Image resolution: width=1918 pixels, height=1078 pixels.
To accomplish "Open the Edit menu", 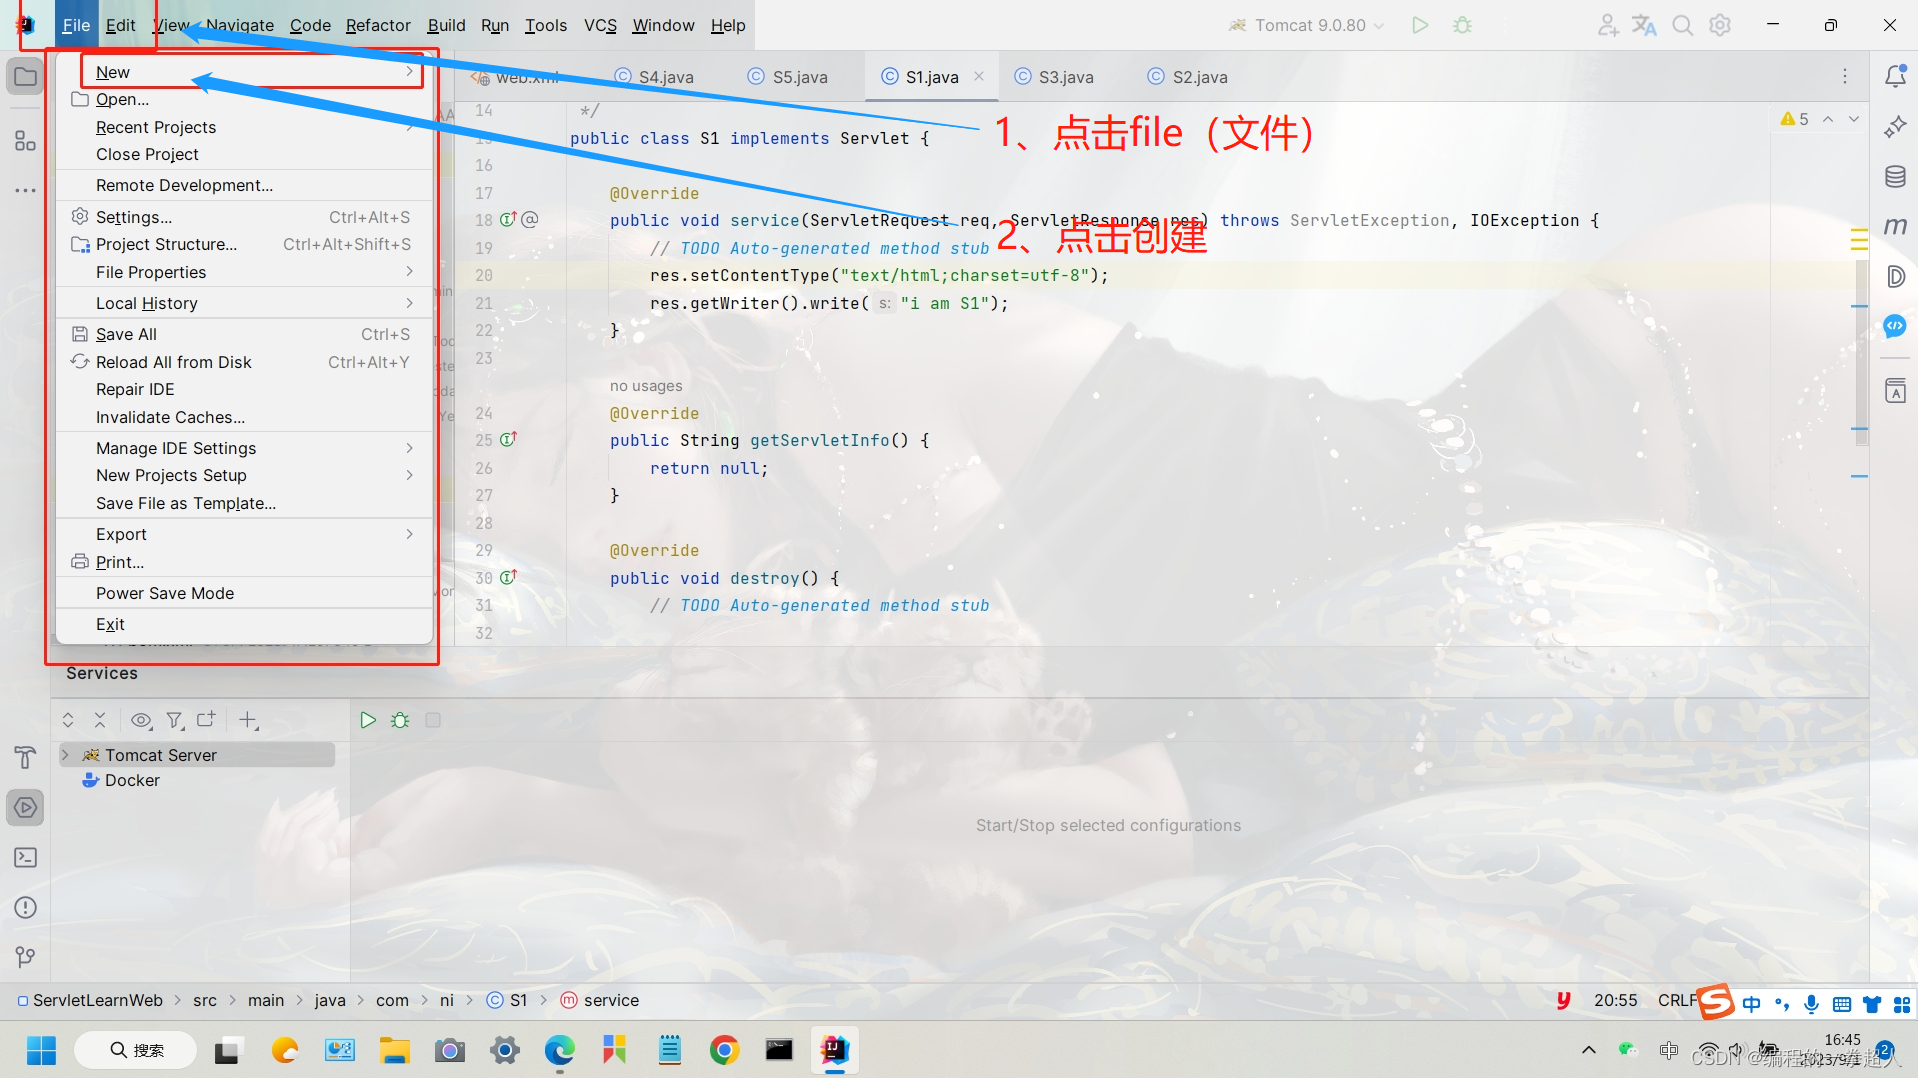I will coord(120,25).
